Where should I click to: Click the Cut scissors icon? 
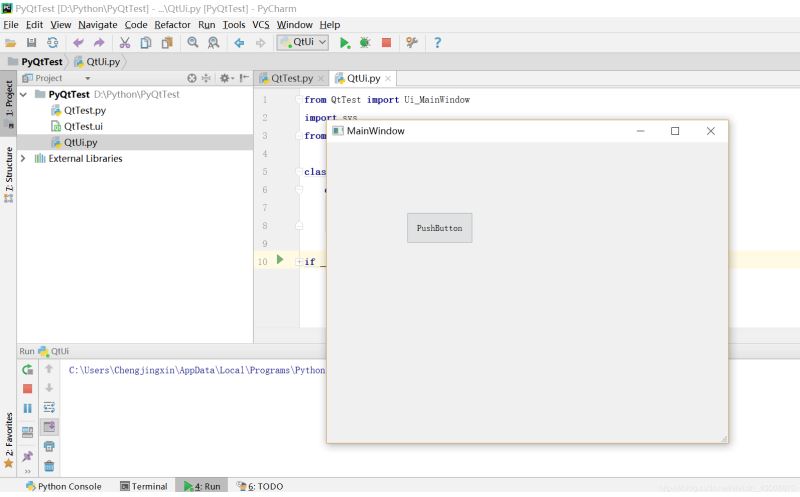point(124,43)
